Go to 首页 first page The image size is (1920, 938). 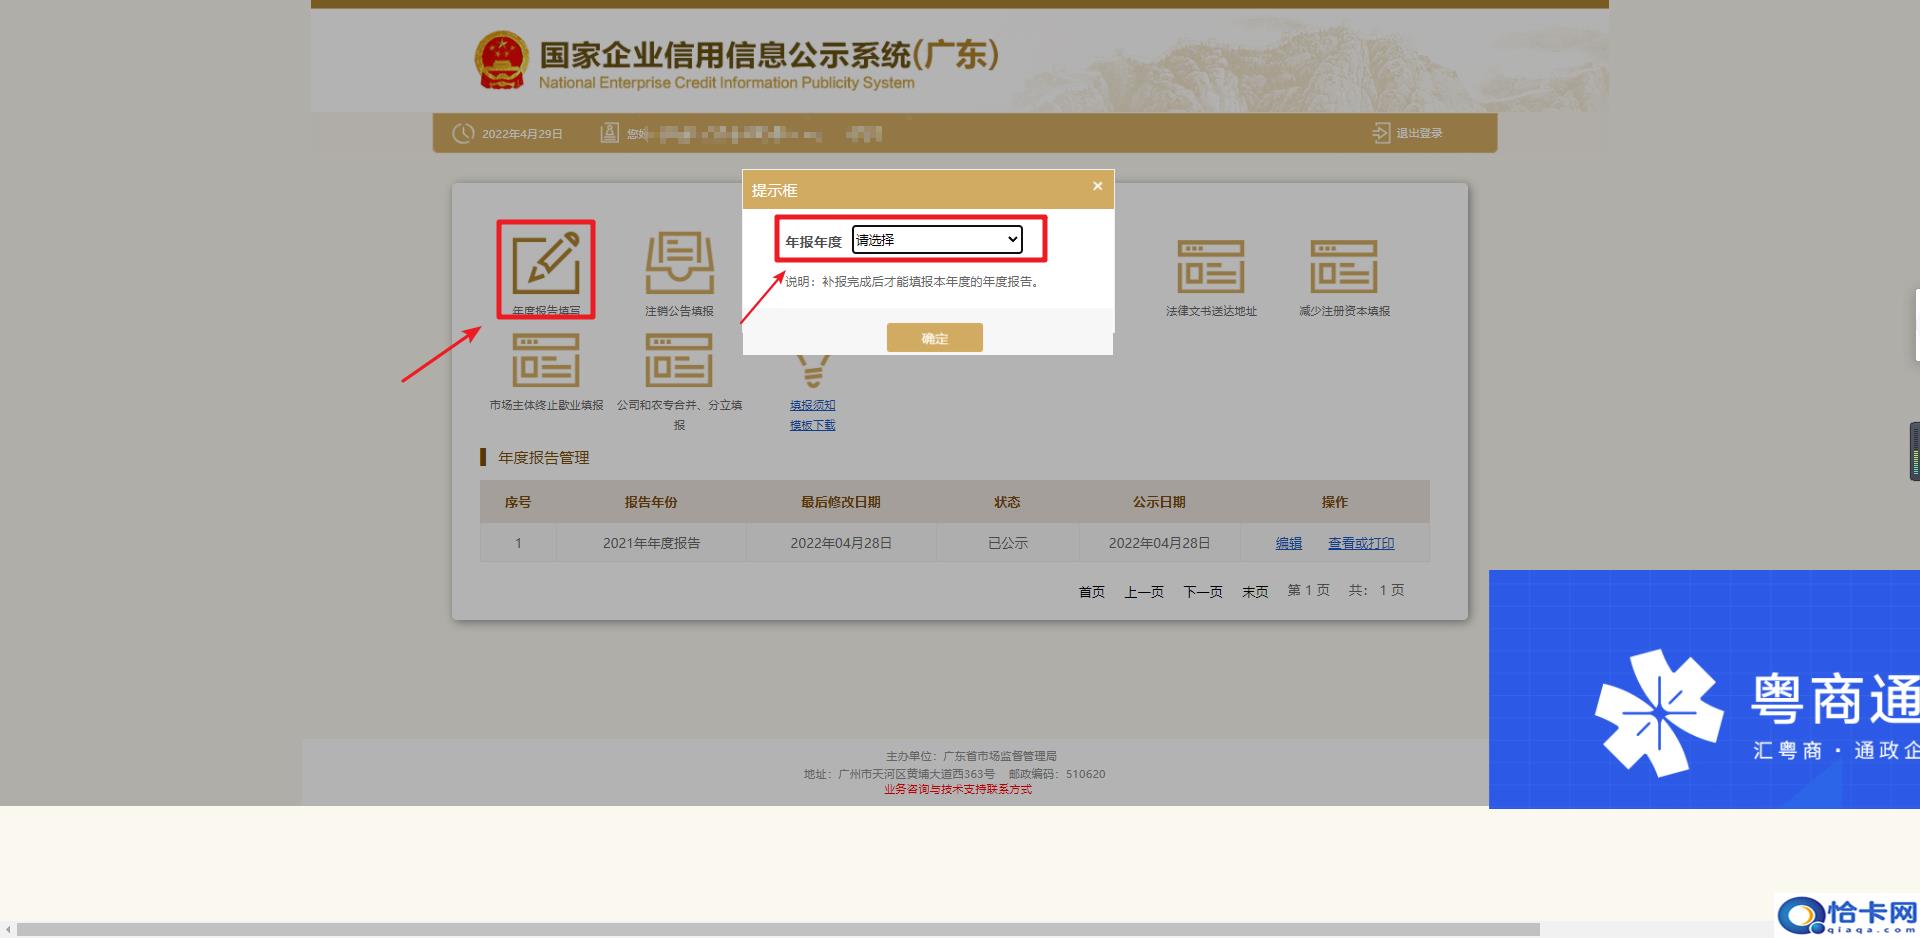click(x=1091, y=591)
